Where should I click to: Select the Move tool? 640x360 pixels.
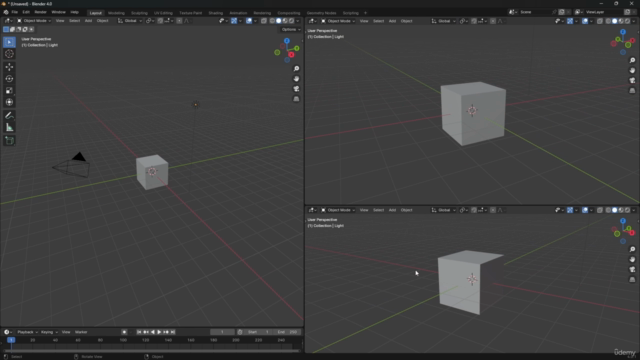pyautogui.click(x=9, y=67)
